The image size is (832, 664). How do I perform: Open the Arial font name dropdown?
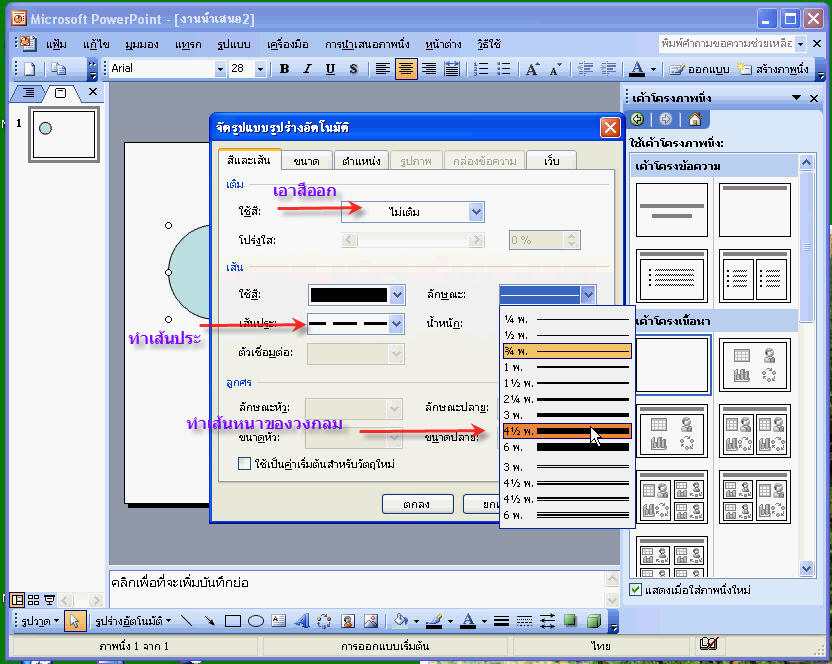(x=220, y=69)
